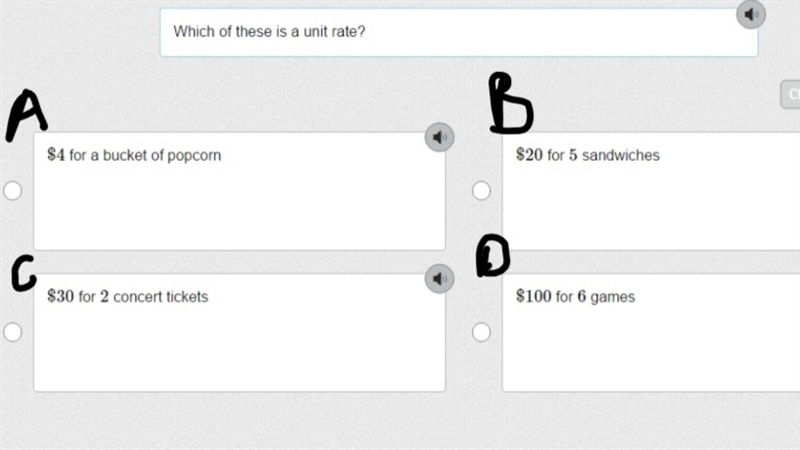
Task: Click the partially visible button at right edge
Action: pos(790,94)
